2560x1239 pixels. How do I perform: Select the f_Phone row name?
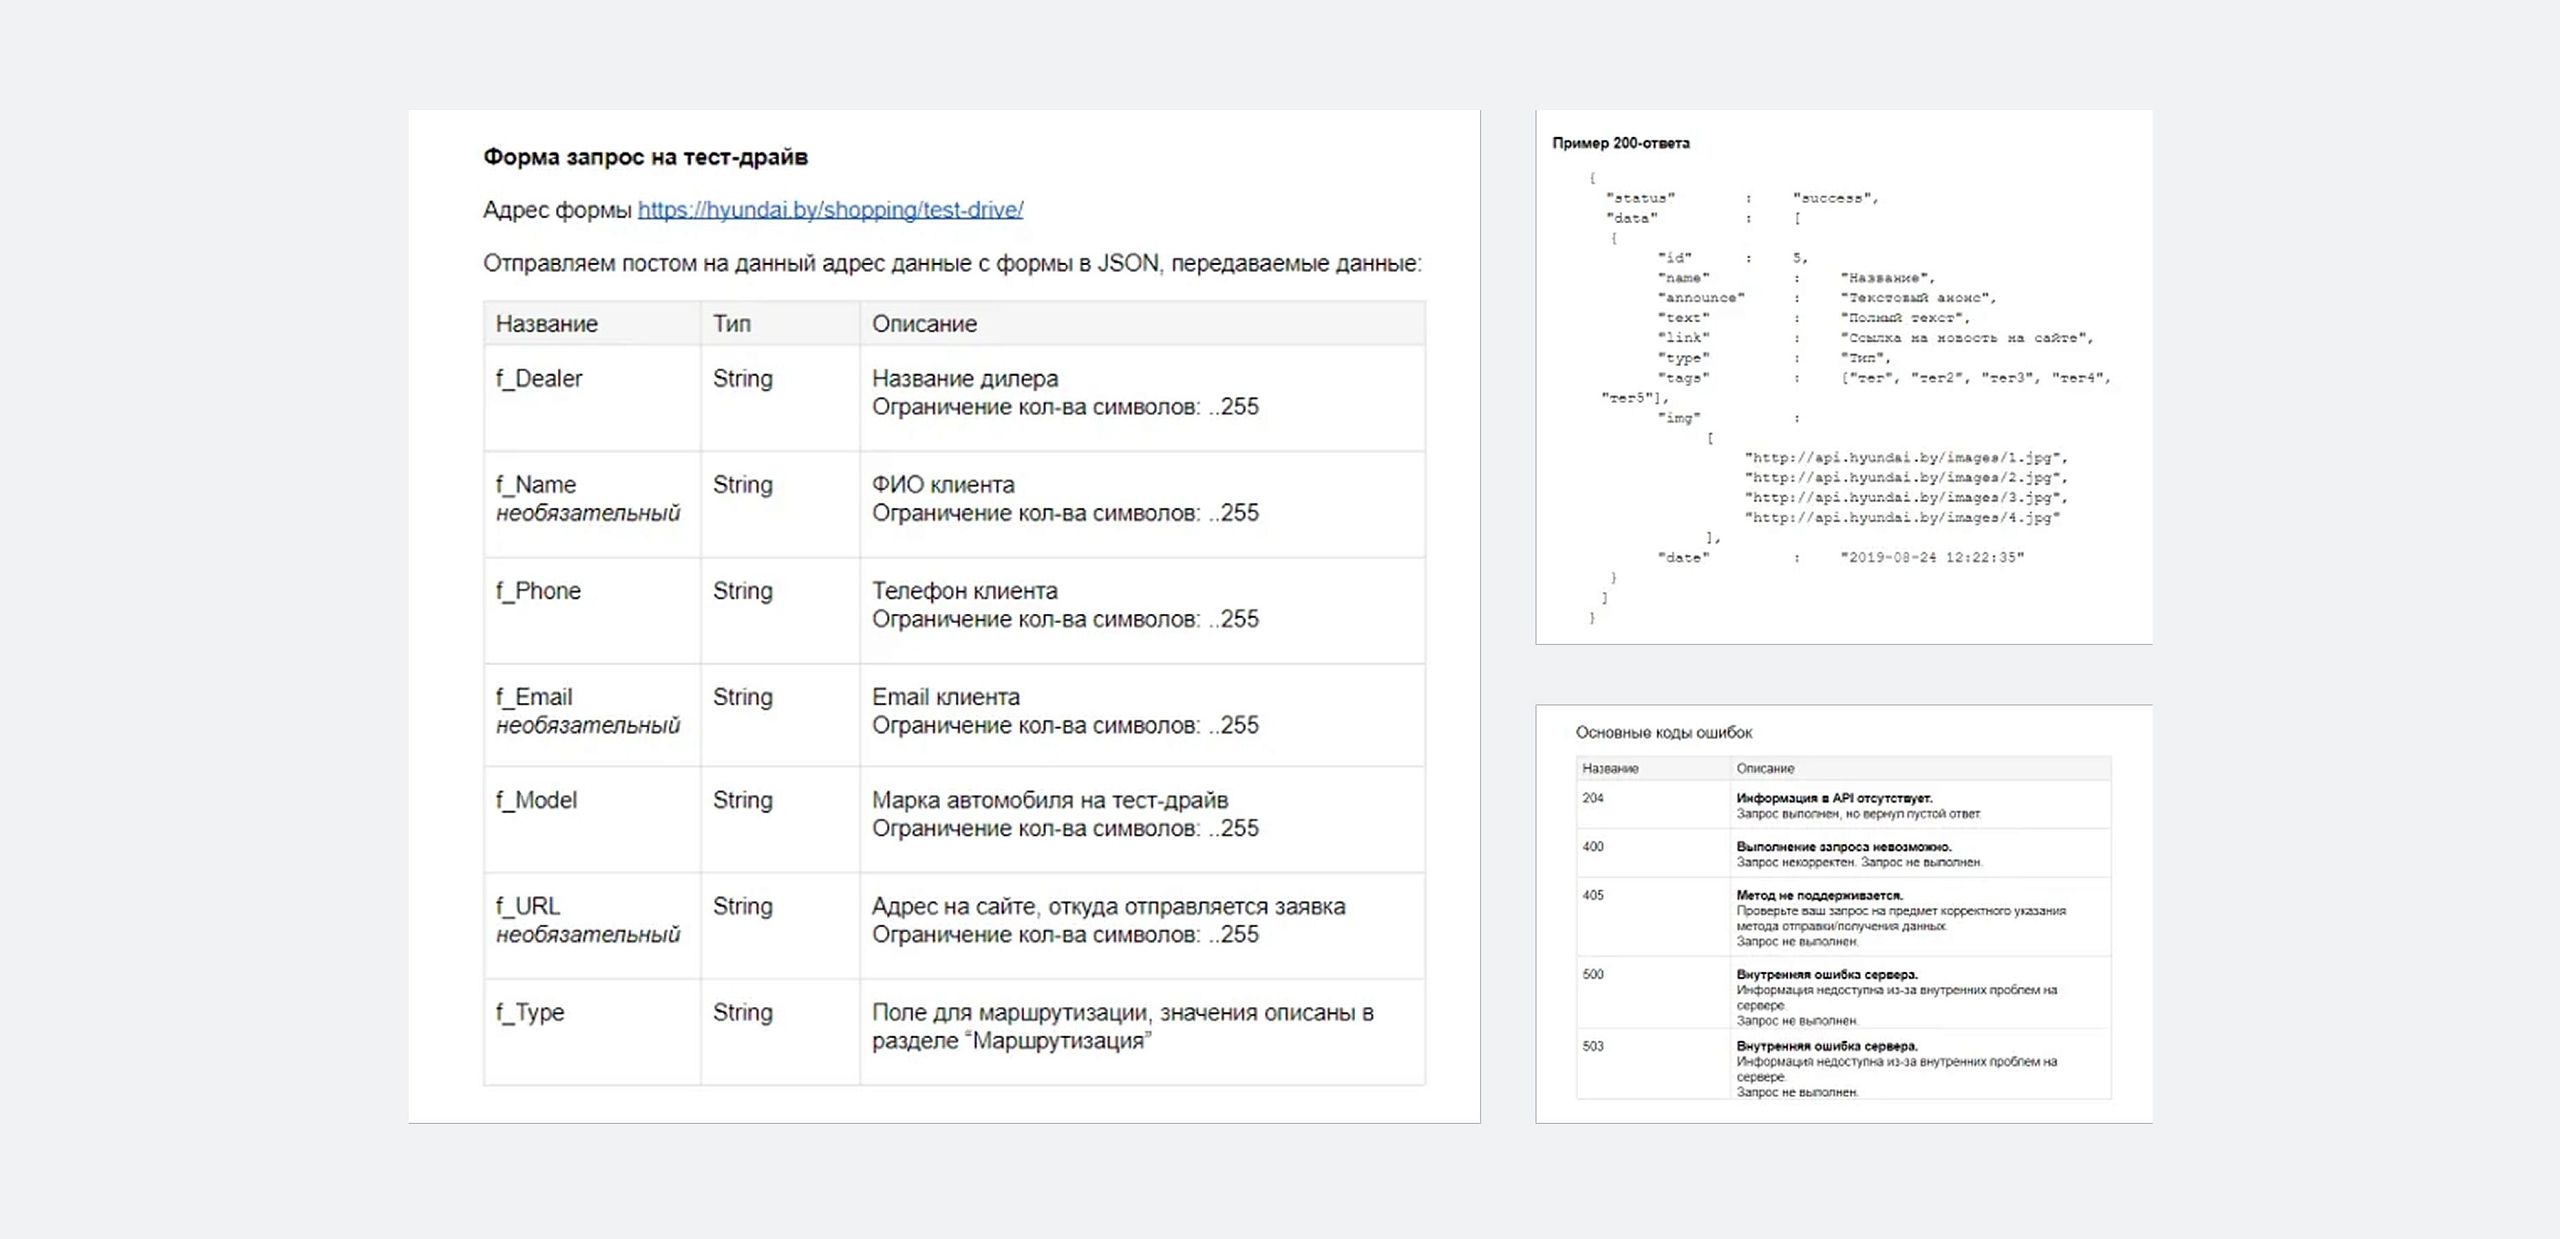pos(538,591)
